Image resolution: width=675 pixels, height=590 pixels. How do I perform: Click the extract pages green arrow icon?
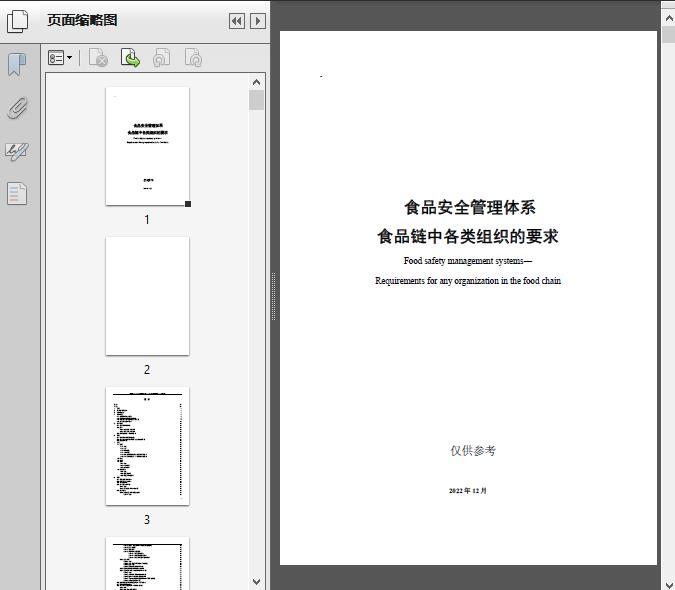click(130, 58)
